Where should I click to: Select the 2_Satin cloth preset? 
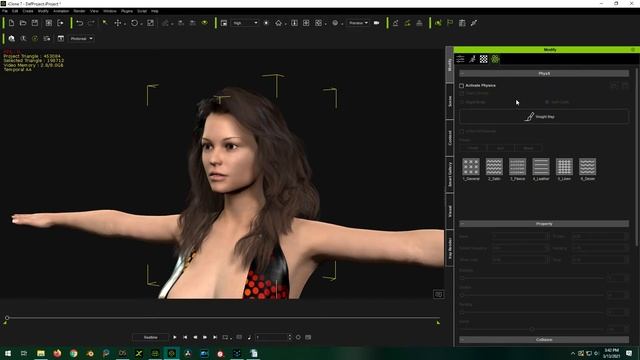click(494, 169)
